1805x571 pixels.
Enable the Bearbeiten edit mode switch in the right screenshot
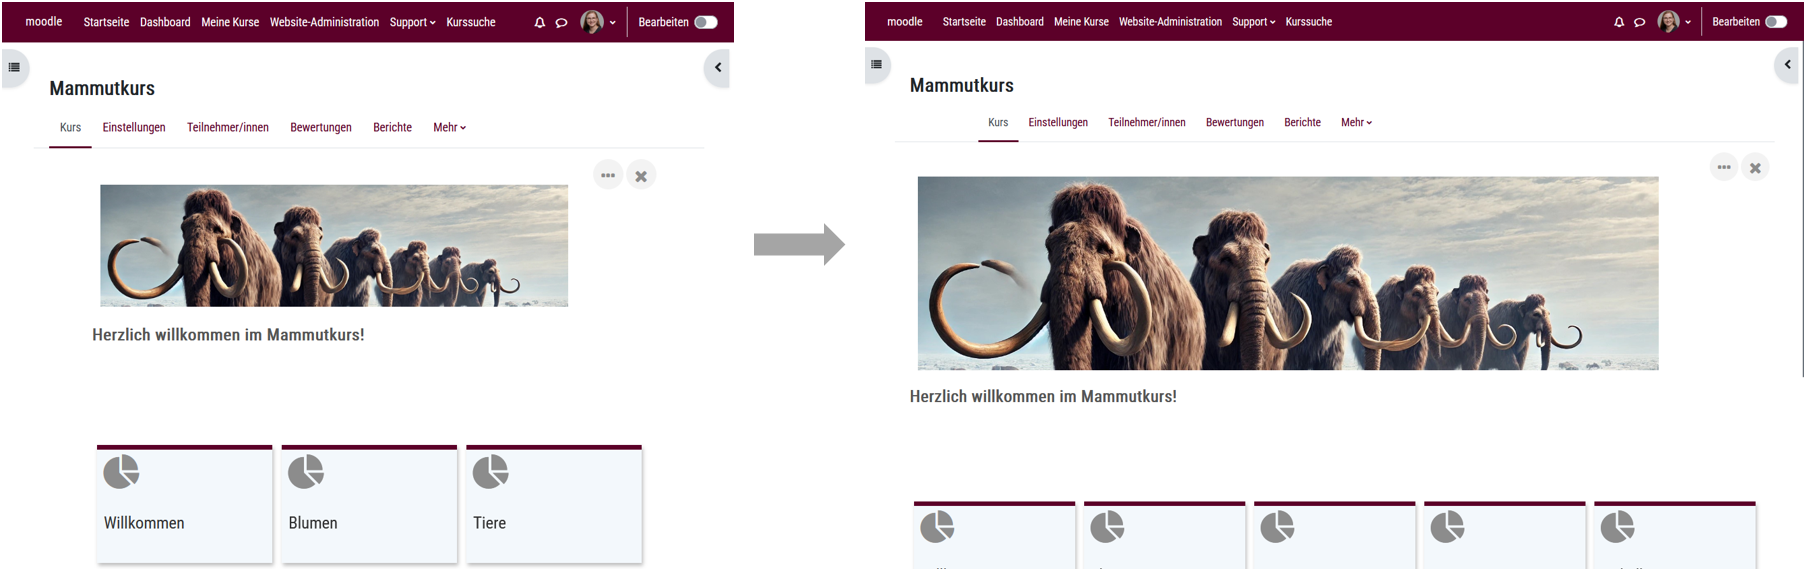(1776, 22)
